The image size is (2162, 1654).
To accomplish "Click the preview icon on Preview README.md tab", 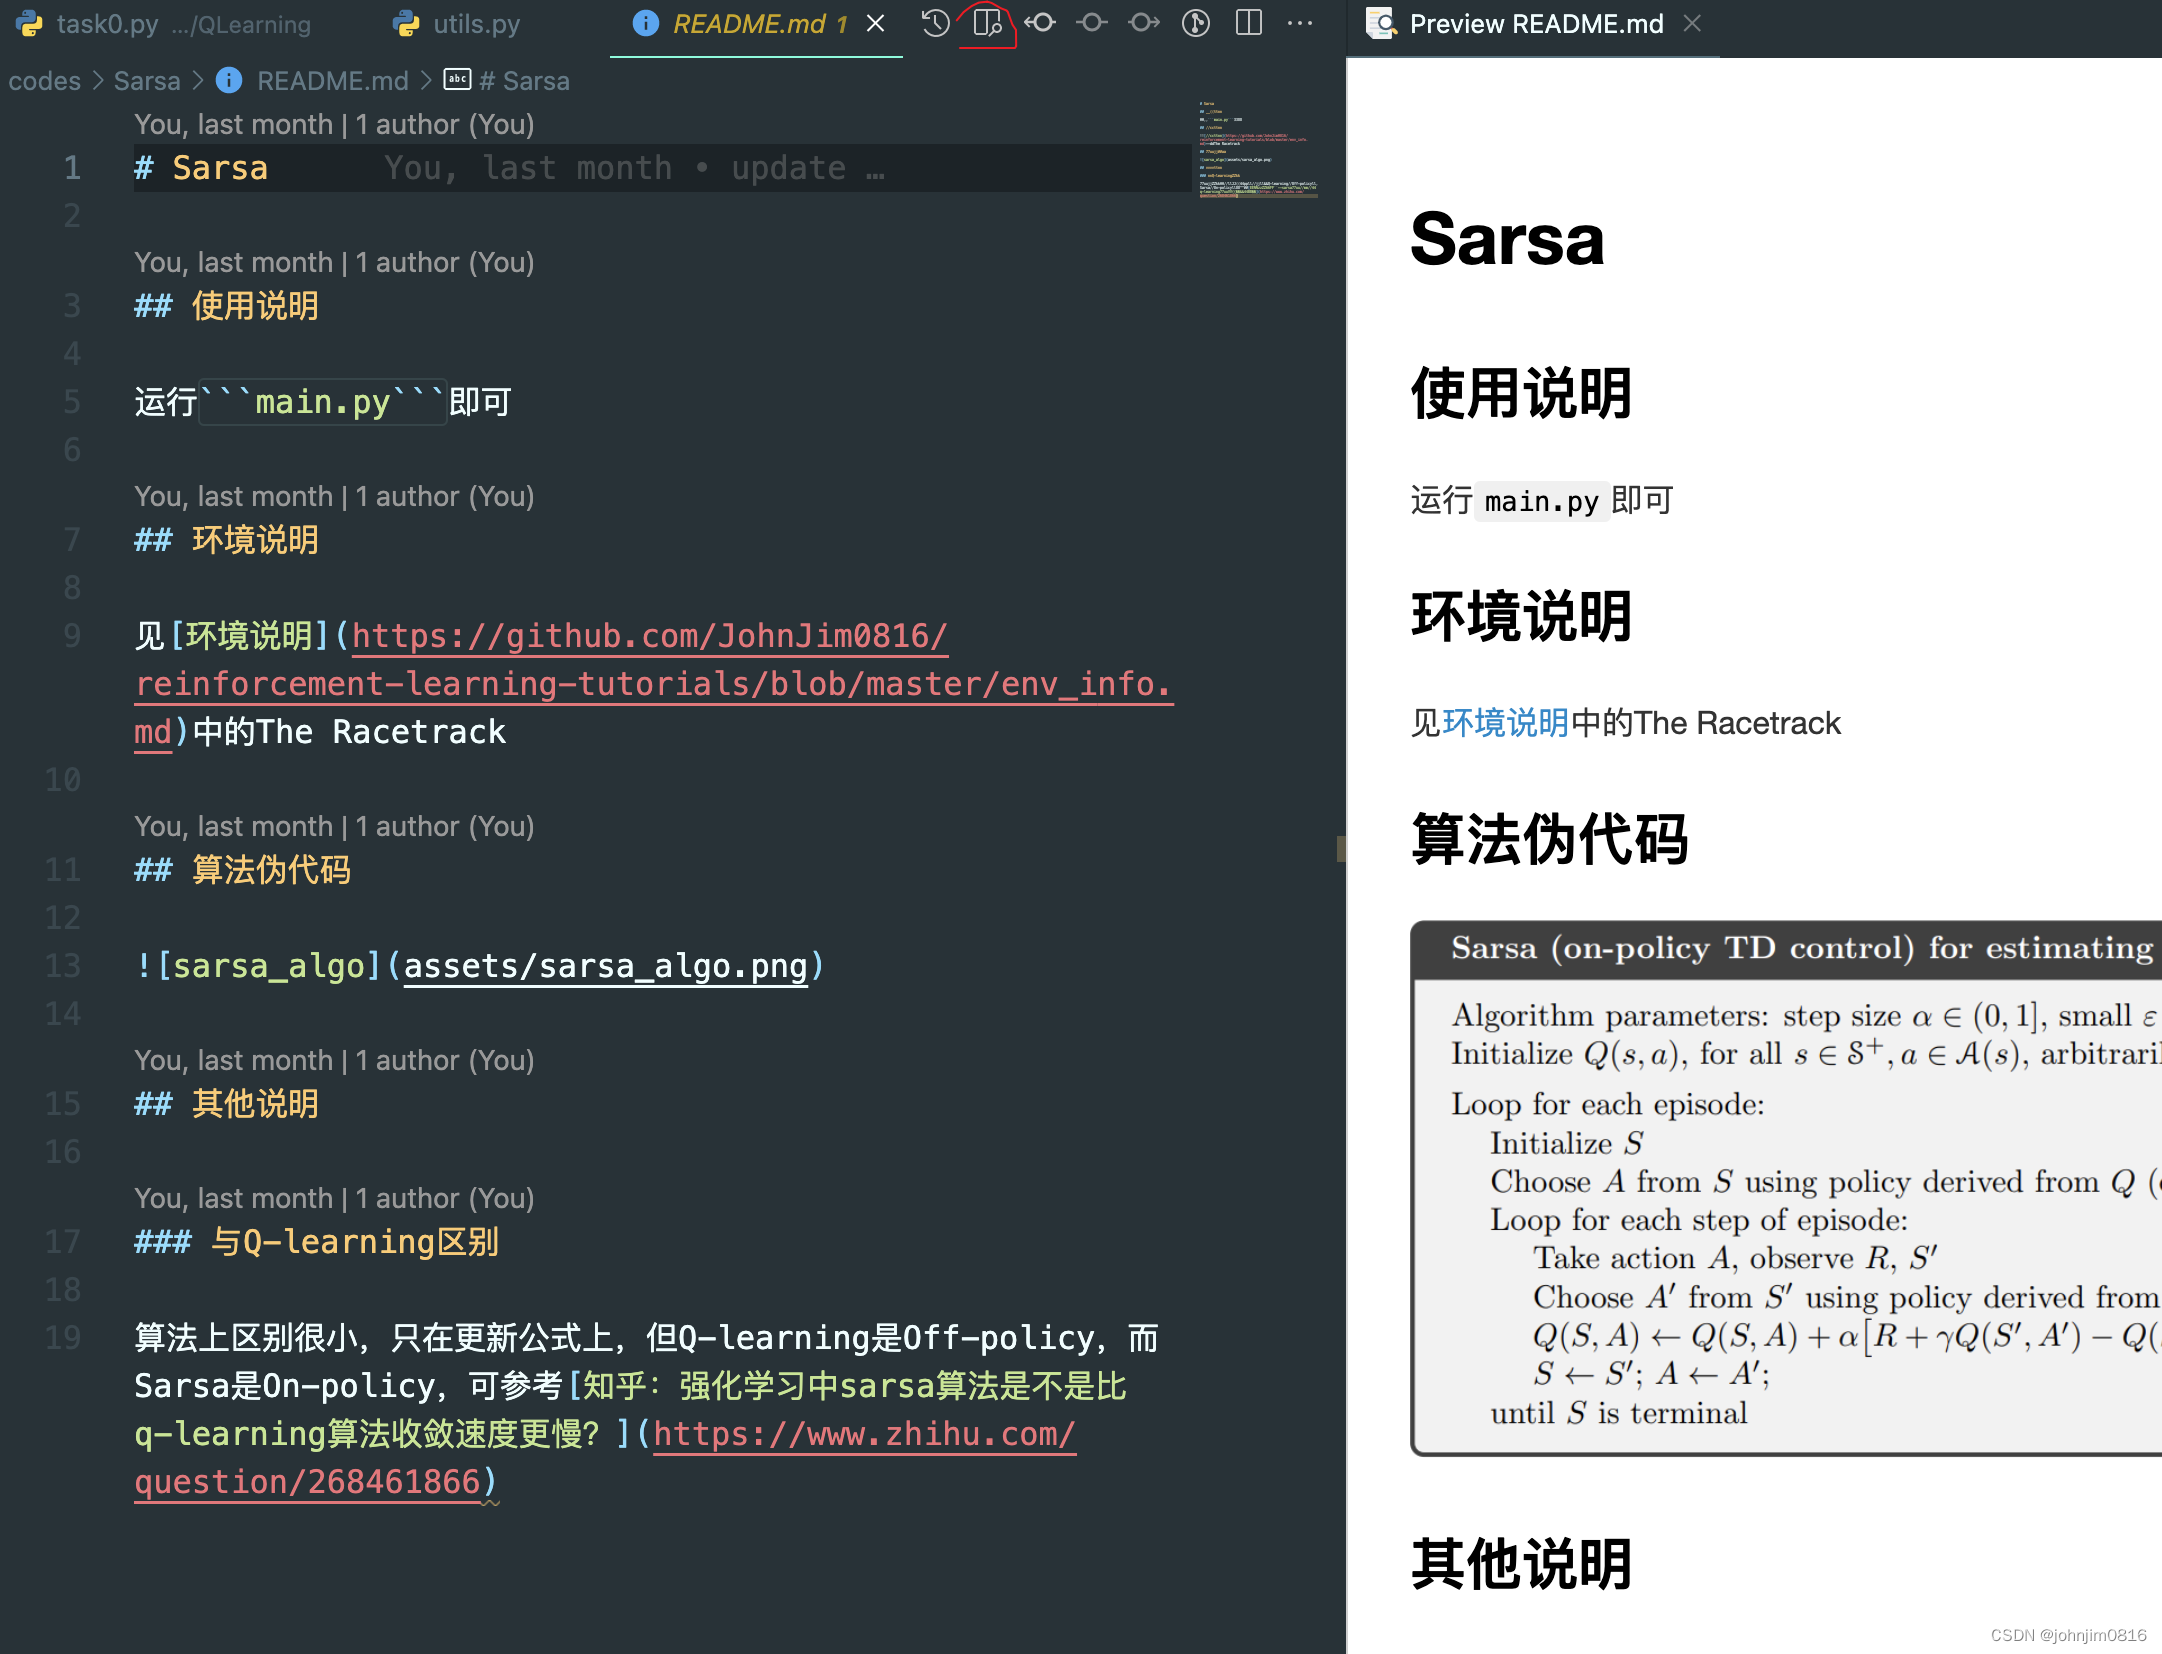I will [x=1382, y=23].
